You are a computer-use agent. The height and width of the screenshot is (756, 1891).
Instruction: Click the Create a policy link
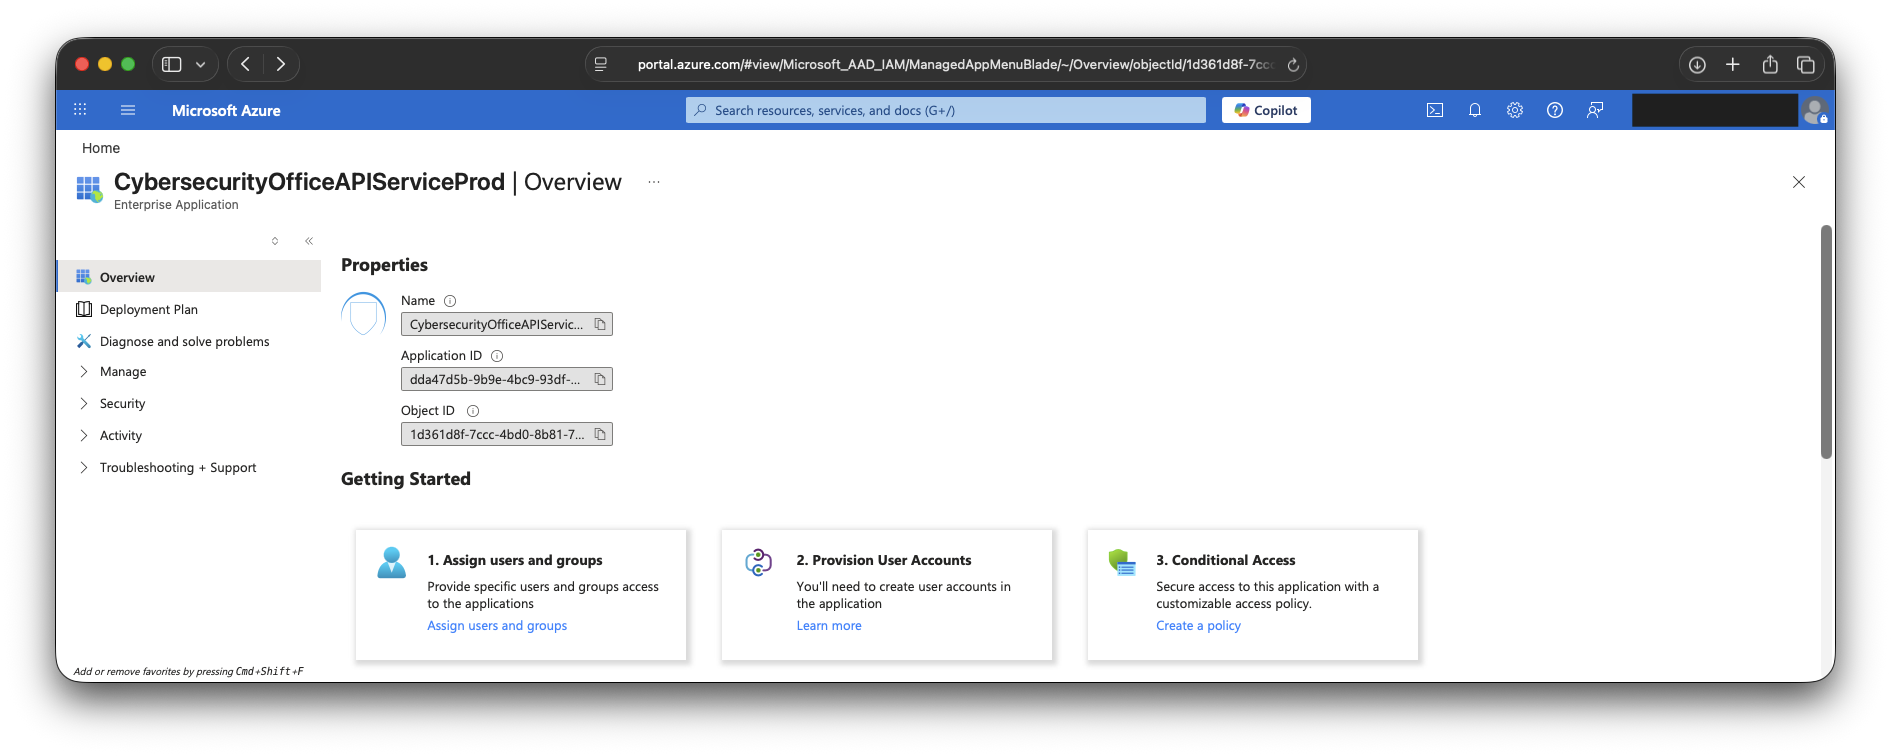1198,626
